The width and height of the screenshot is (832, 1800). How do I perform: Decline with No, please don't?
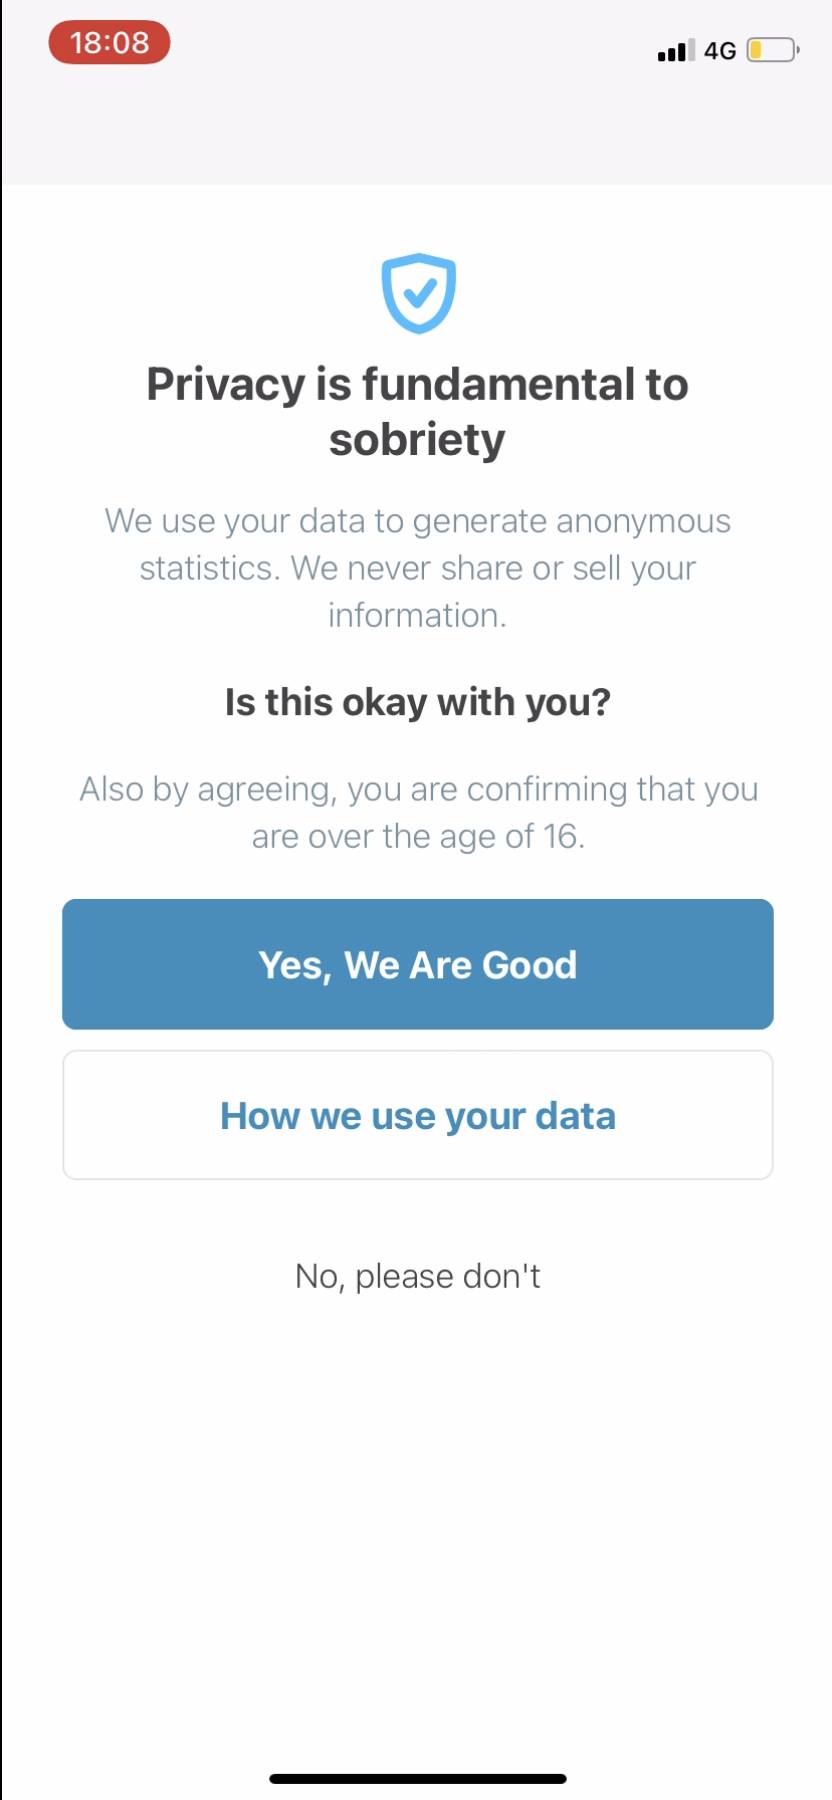[x=417, y=1276]
